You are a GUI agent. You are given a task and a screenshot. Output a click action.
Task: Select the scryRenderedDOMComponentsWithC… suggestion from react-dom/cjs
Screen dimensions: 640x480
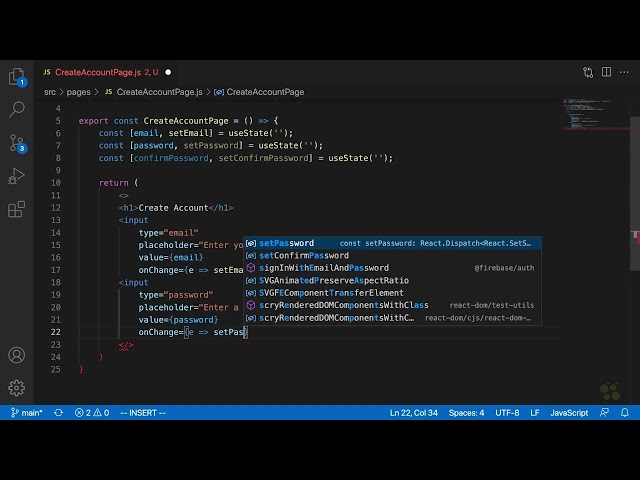point(393,318)
